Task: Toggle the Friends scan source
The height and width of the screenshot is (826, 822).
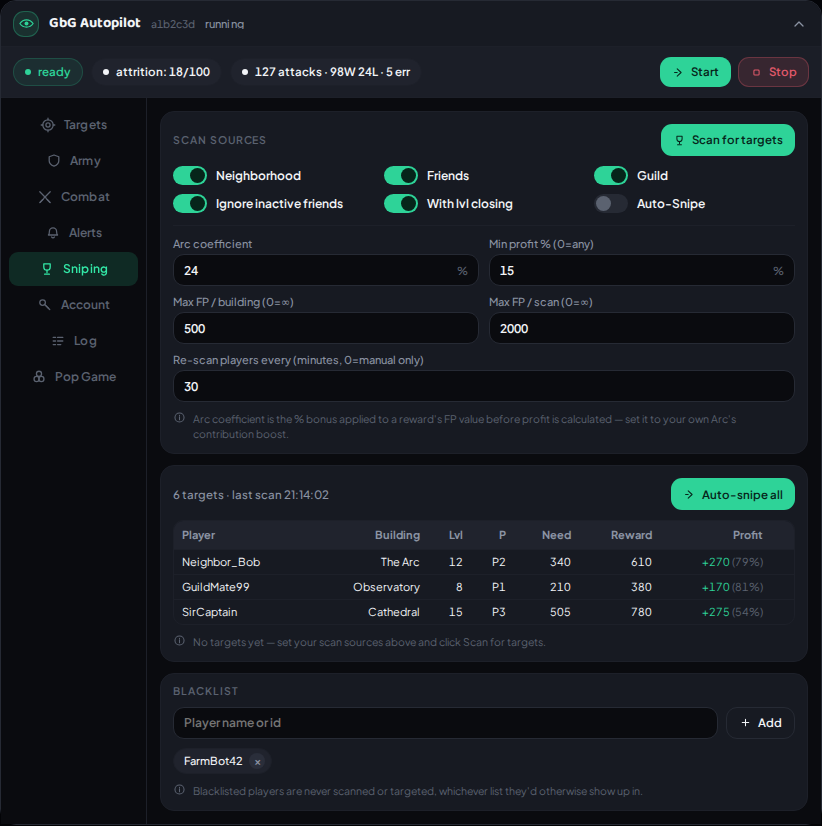Action: click(x=400, y=175)
